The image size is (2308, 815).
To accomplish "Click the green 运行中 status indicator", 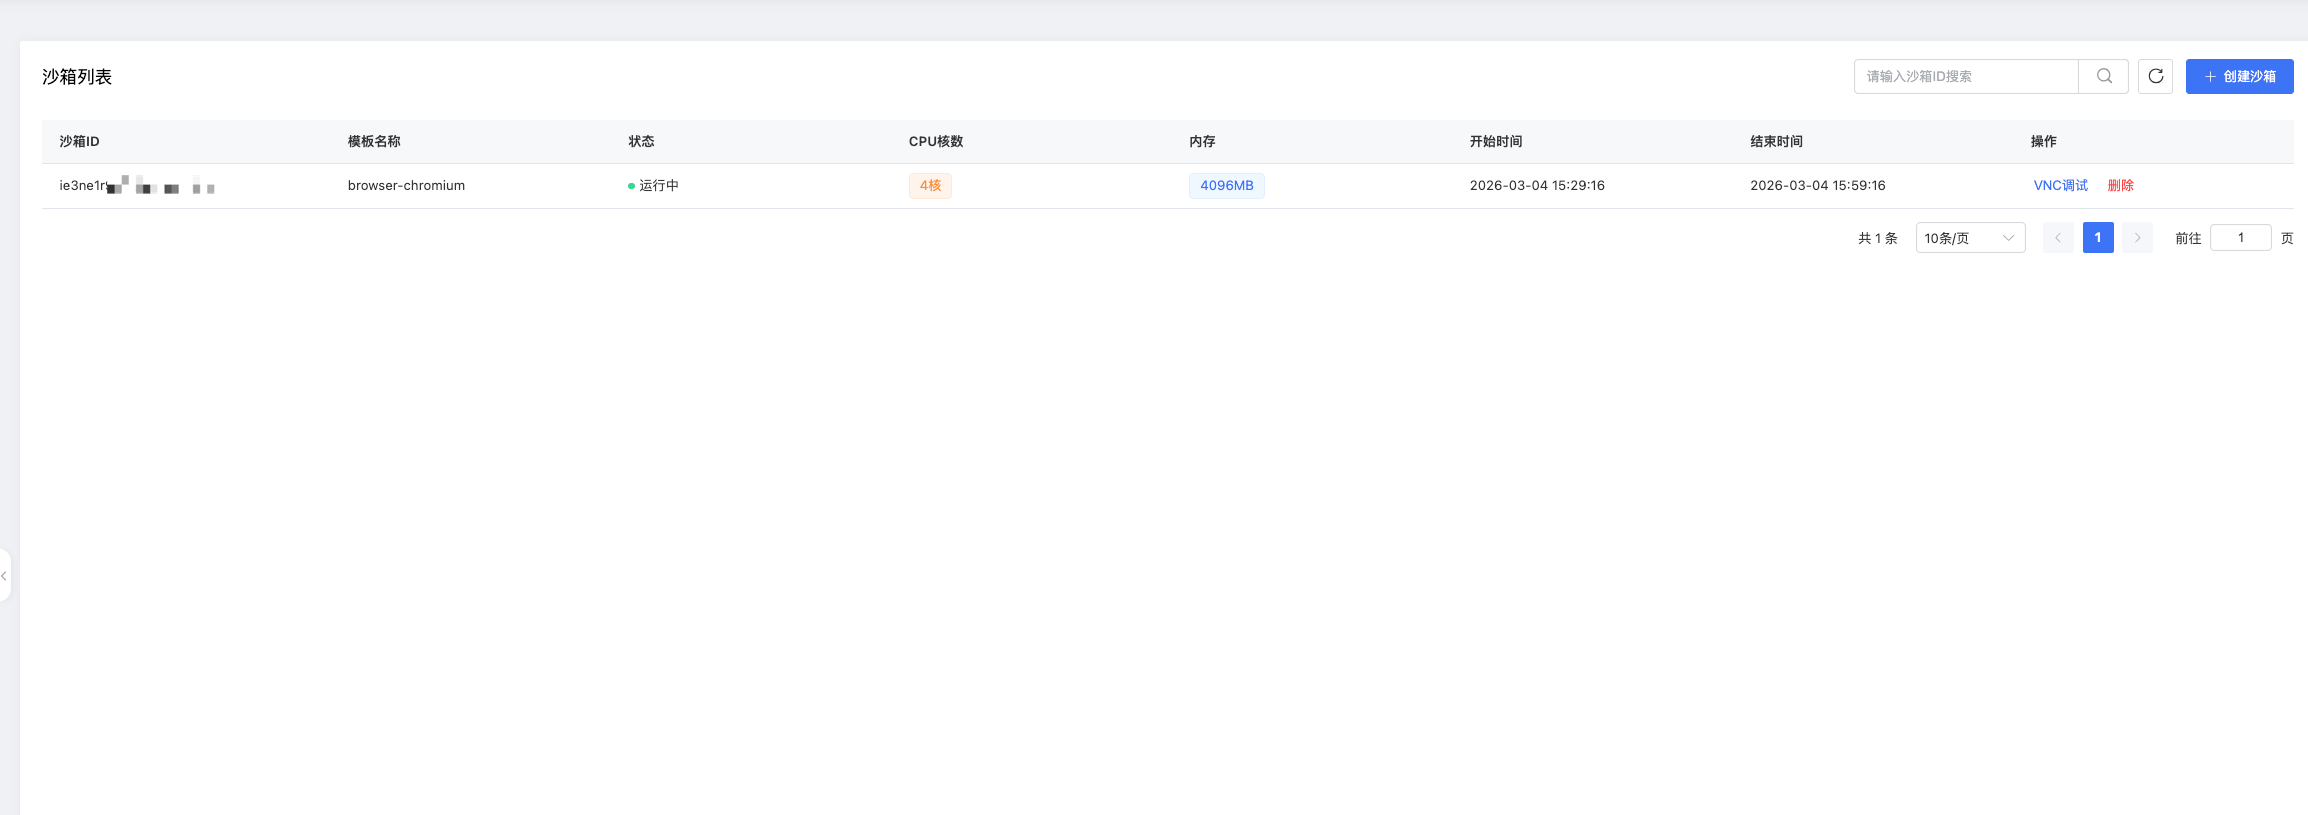I will (x=653, y=185).
